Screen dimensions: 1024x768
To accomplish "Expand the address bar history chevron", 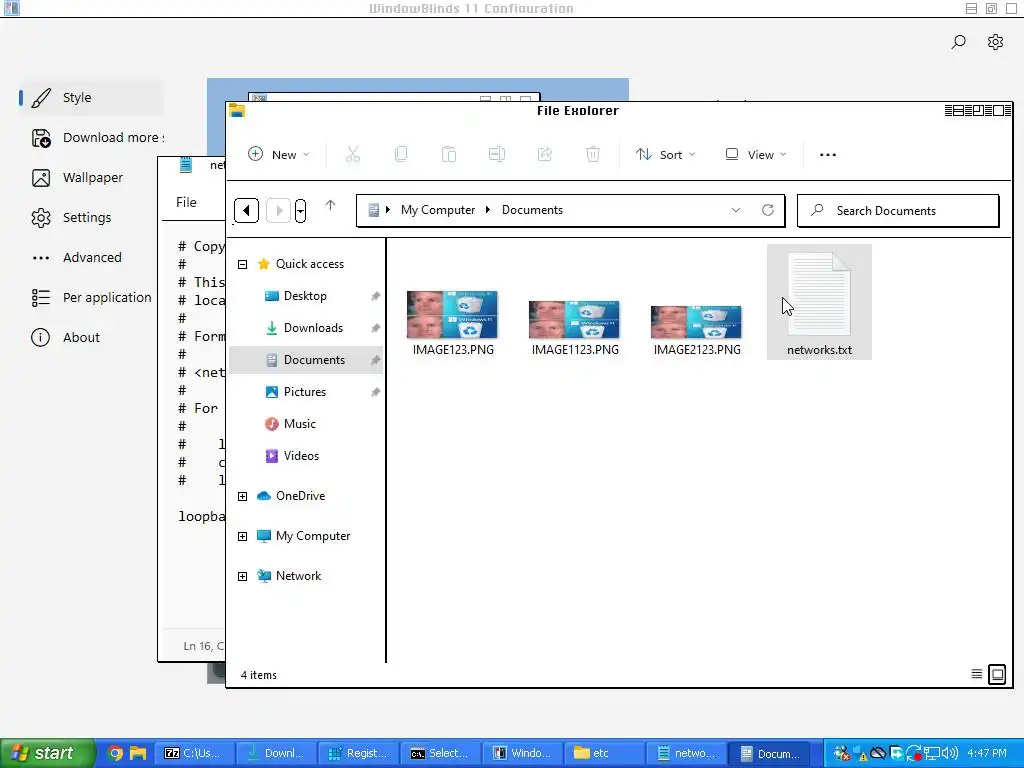I will [736, 210].
